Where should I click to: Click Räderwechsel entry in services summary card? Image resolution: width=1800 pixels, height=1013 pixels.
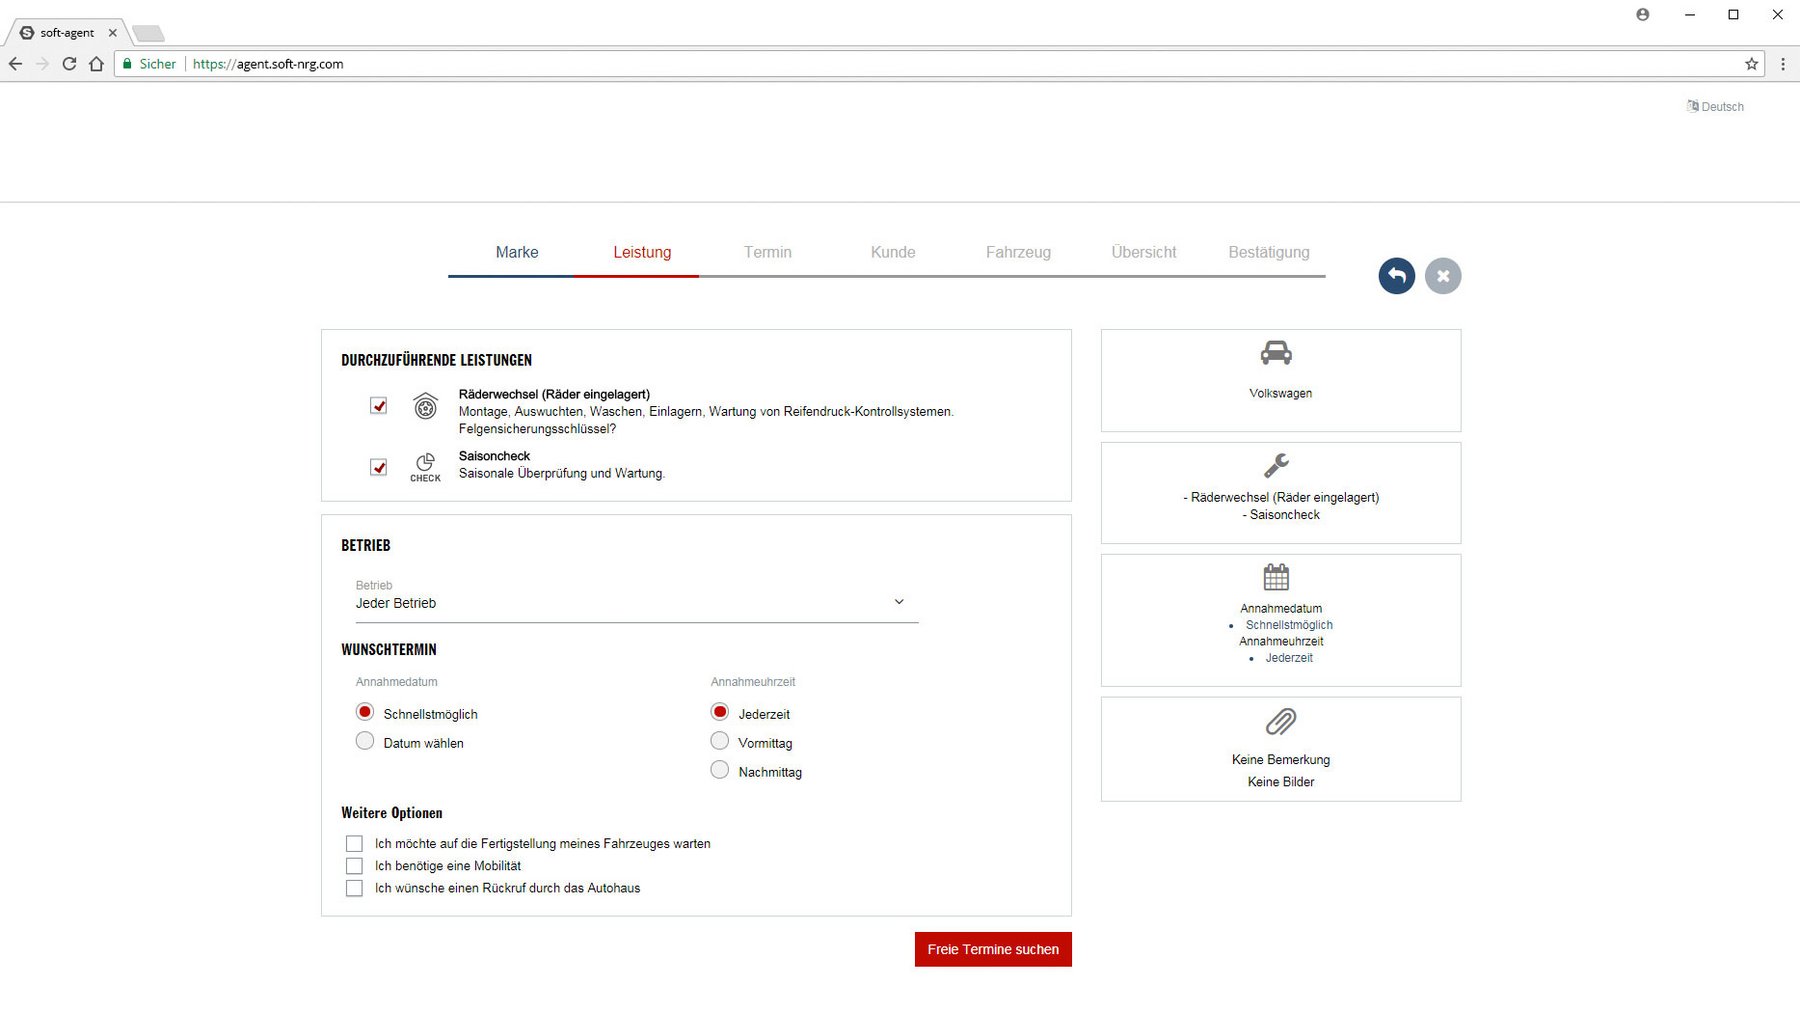1281,498
